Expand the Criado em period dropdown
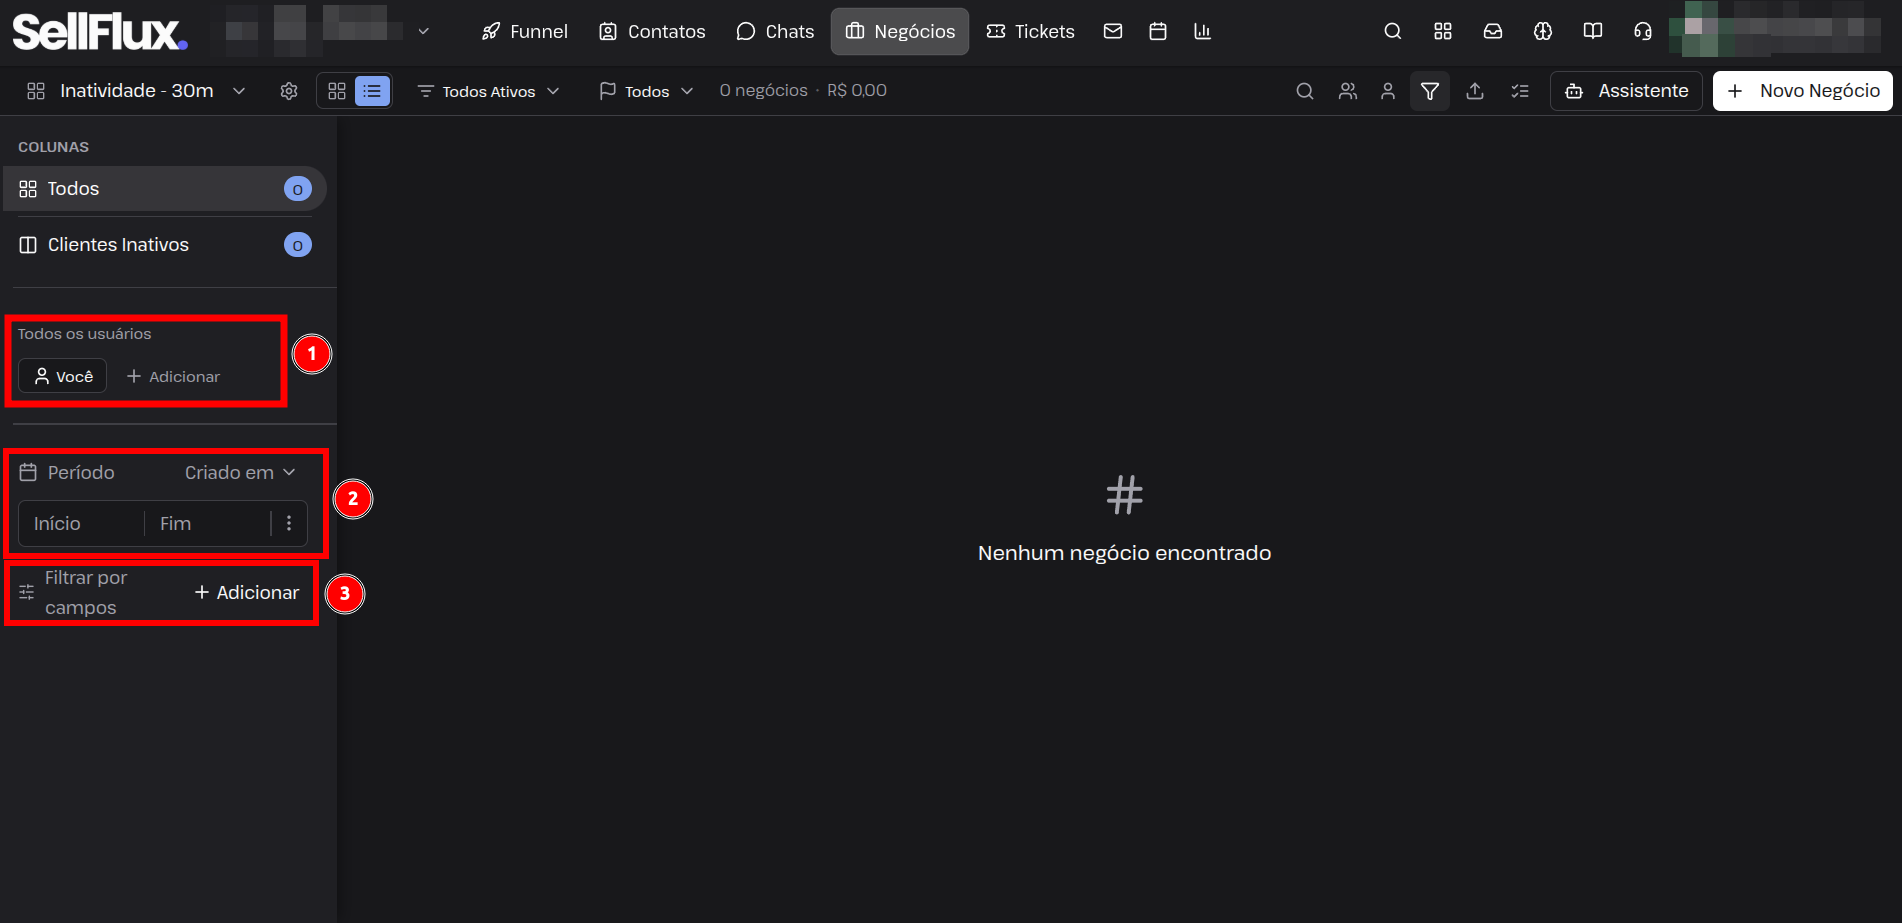 coord(240,472)
